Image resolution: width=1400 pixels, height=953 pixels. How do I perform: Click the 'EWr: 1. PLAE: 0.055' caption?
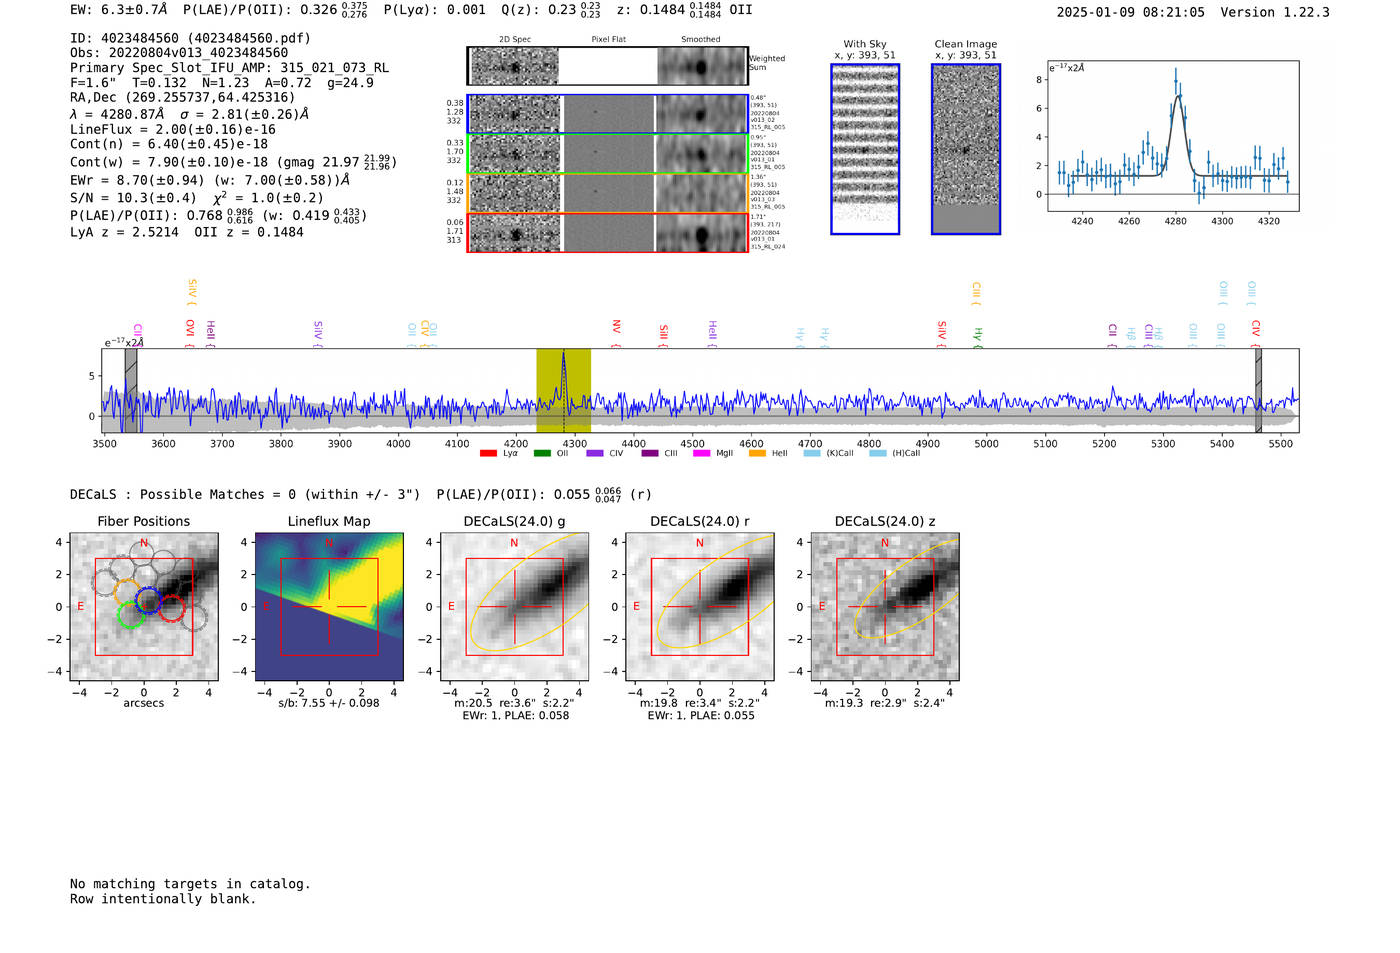coord(701,716)
